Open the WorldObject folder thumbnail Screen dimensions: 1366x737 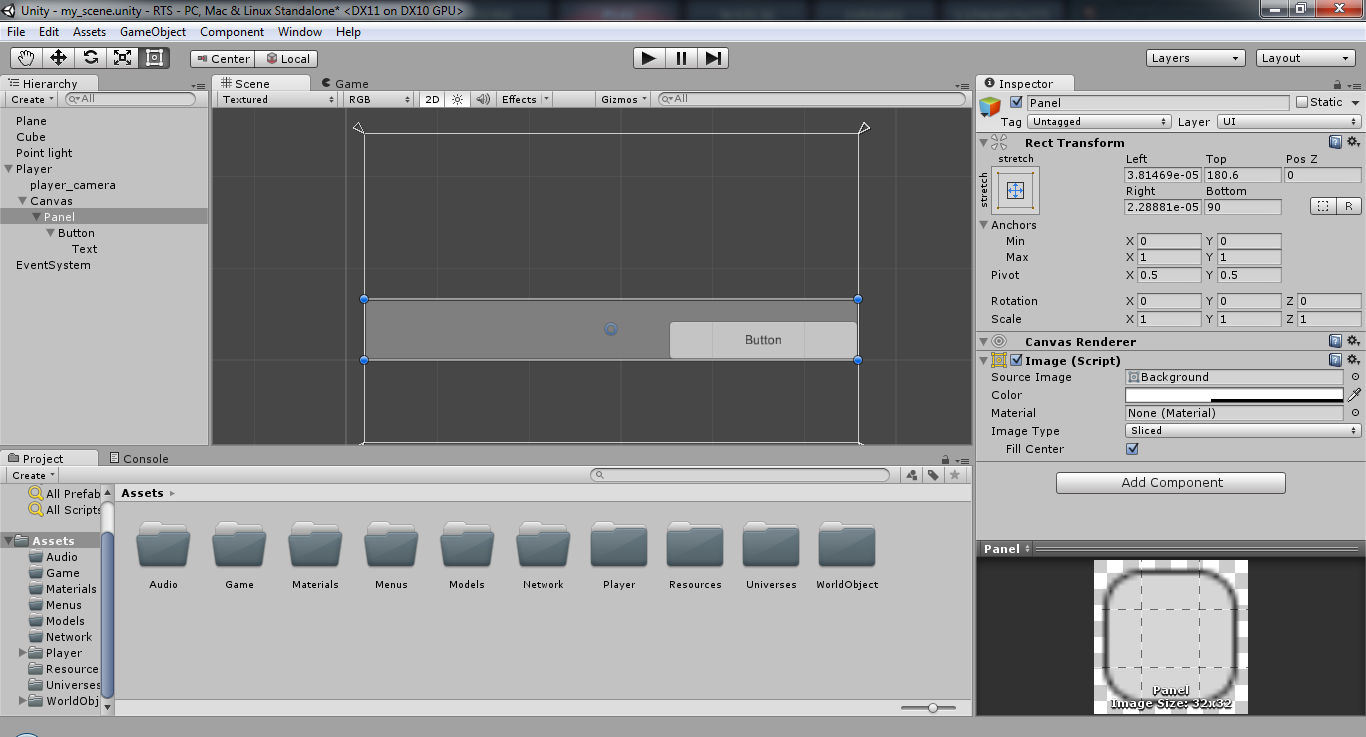click(x=847, y=545)
